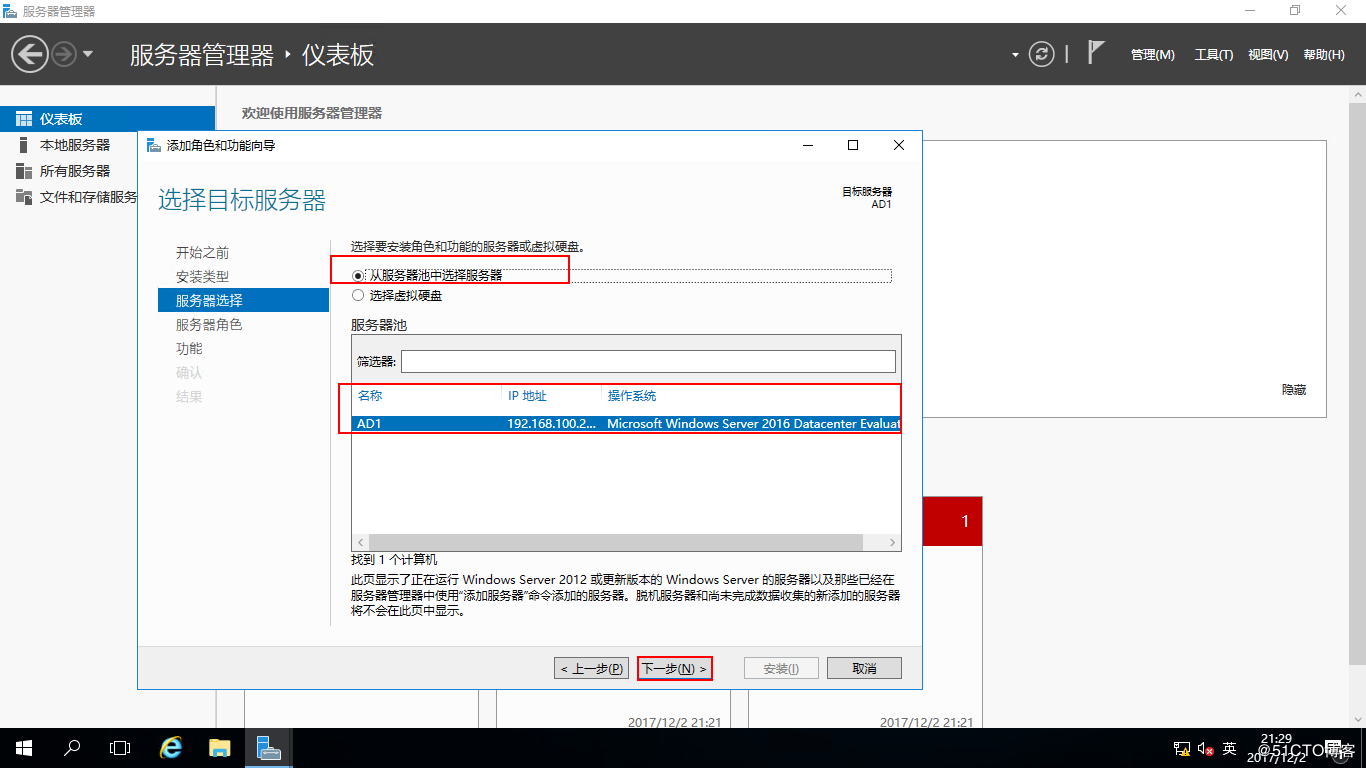
Task: Click the 仪表板 dashboard icon in sidebar
Action: (24, 119)
